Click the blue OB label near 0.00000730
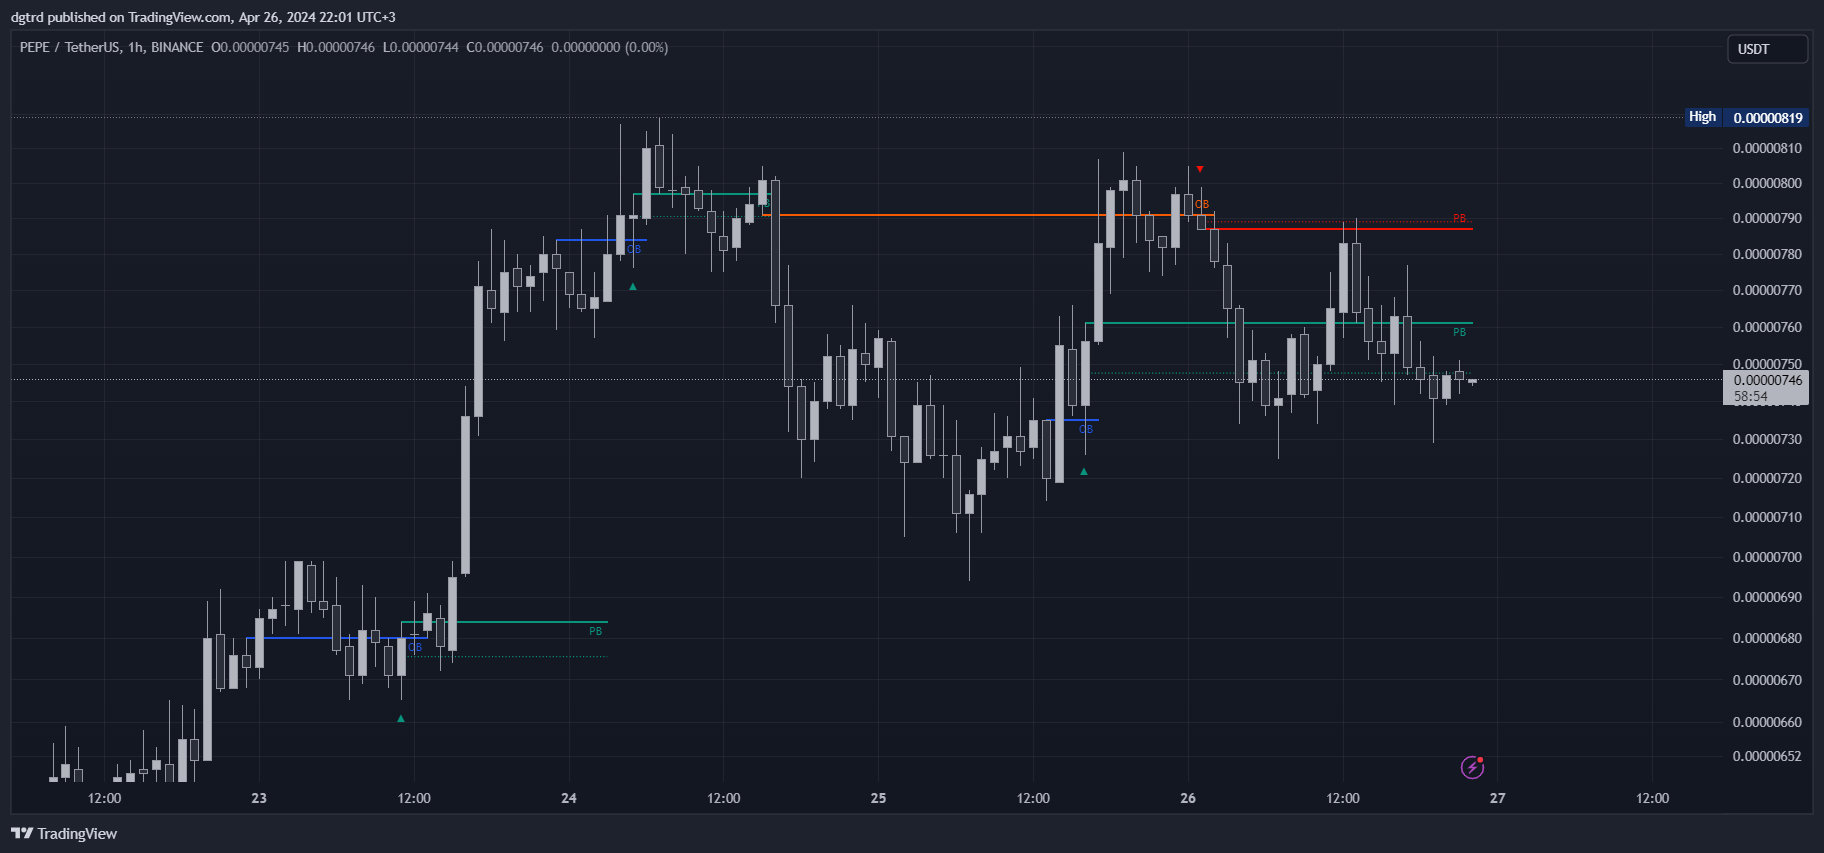Viewport: 1824px width, 853px height. tap(1086, 430)
